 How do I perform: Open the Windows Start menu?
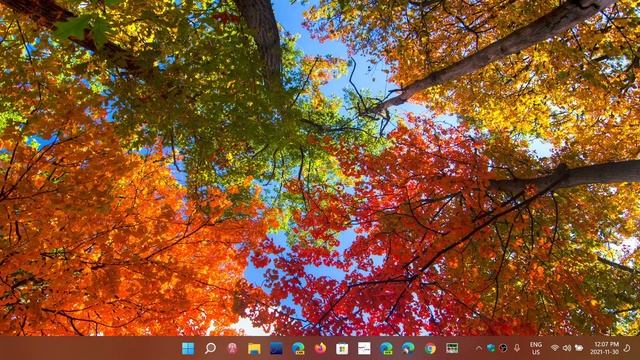(x=188, y=348)
